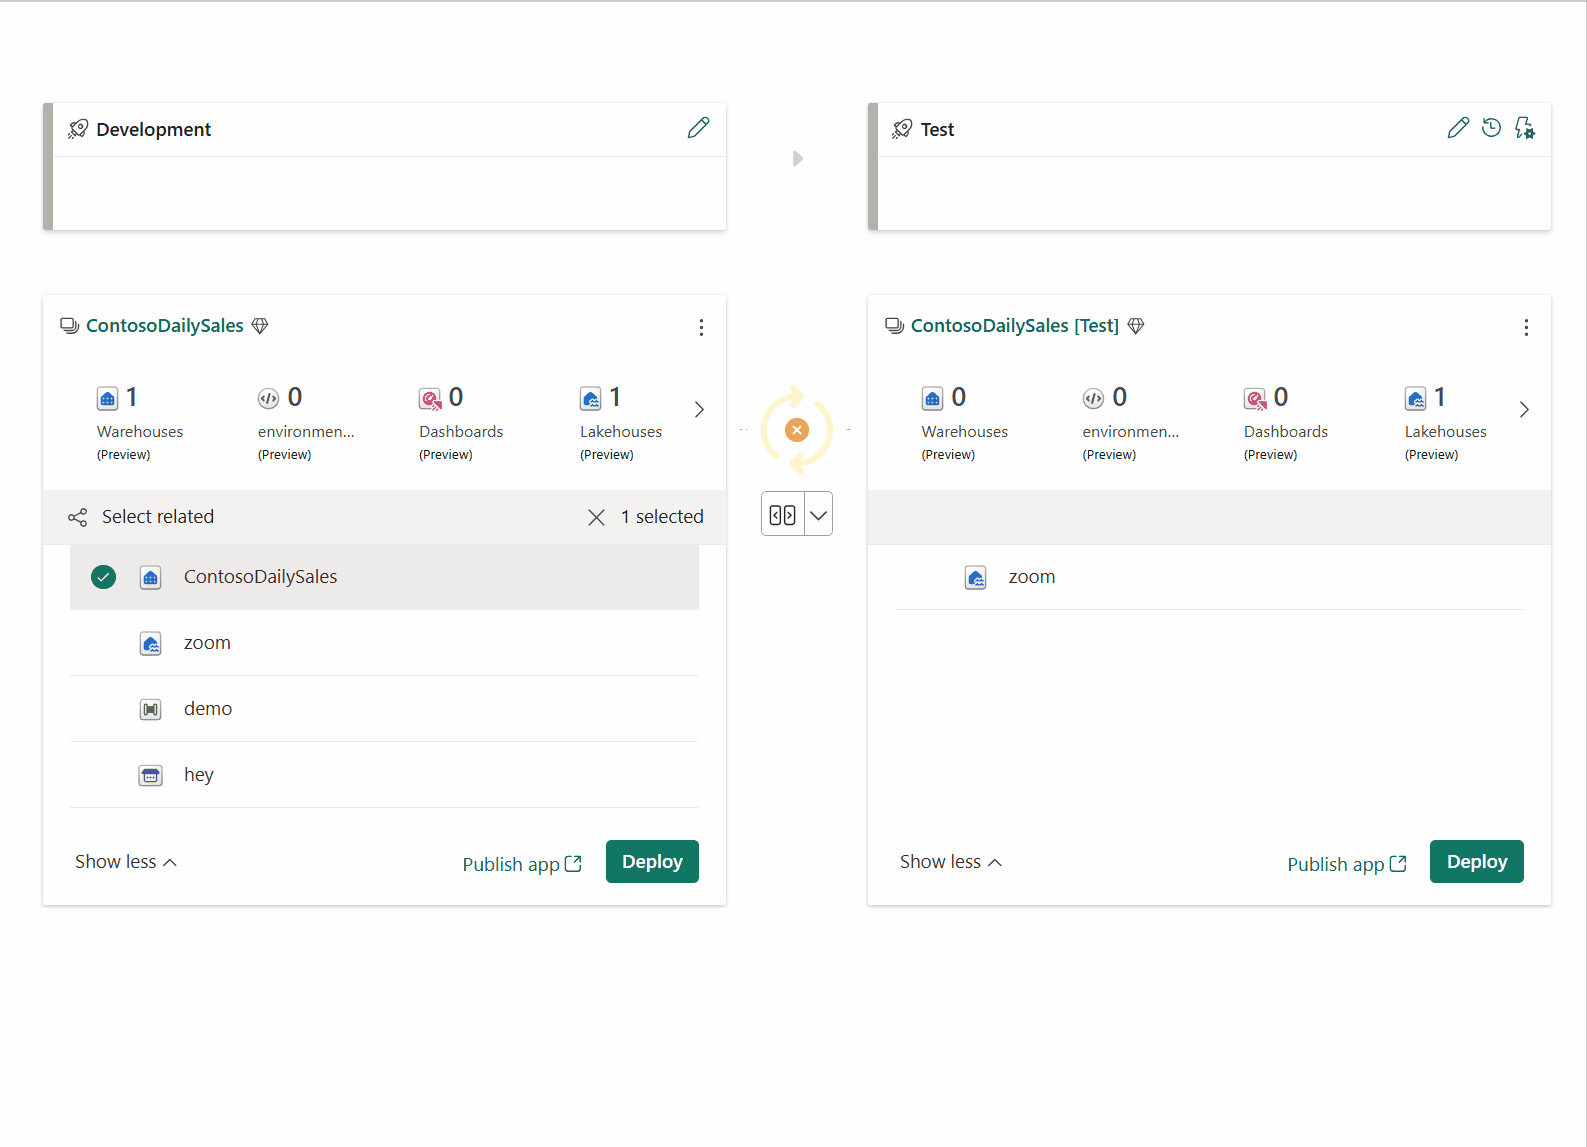Click the Test environments count icon
Image resolution: width=1587 pixels, height=1147 pixels.
[1093, 398]
